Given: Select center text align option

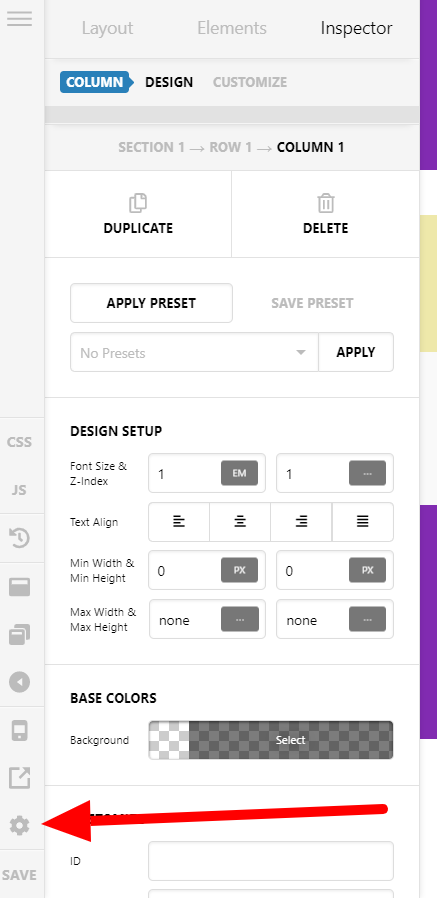Looking at the screenshot, I should [x=240, y=522].
